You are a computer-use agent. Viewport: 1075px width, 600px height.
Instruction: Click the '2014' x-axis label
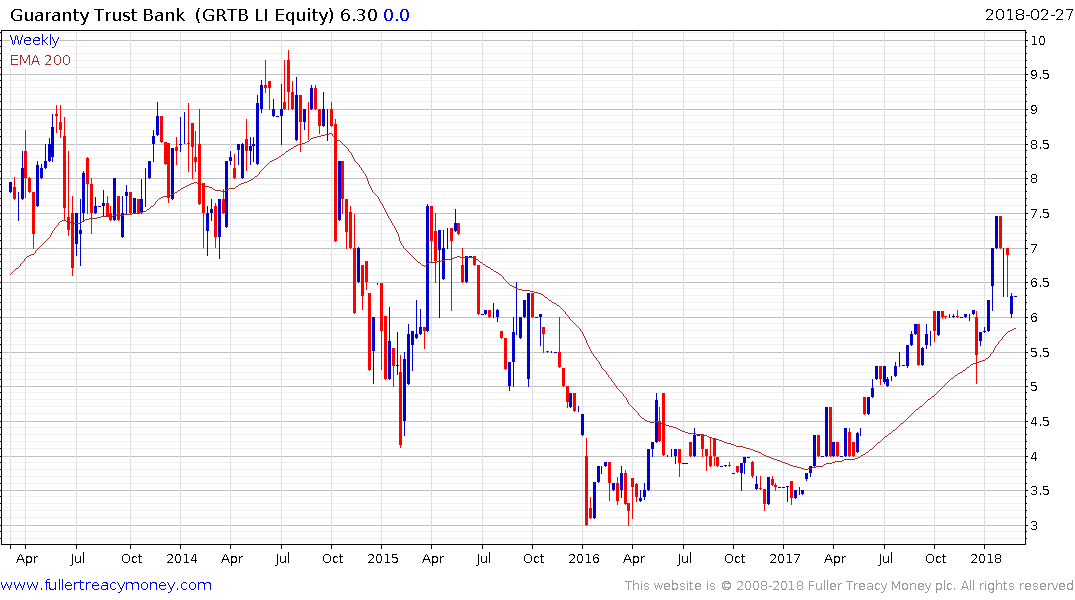(182, 558)
